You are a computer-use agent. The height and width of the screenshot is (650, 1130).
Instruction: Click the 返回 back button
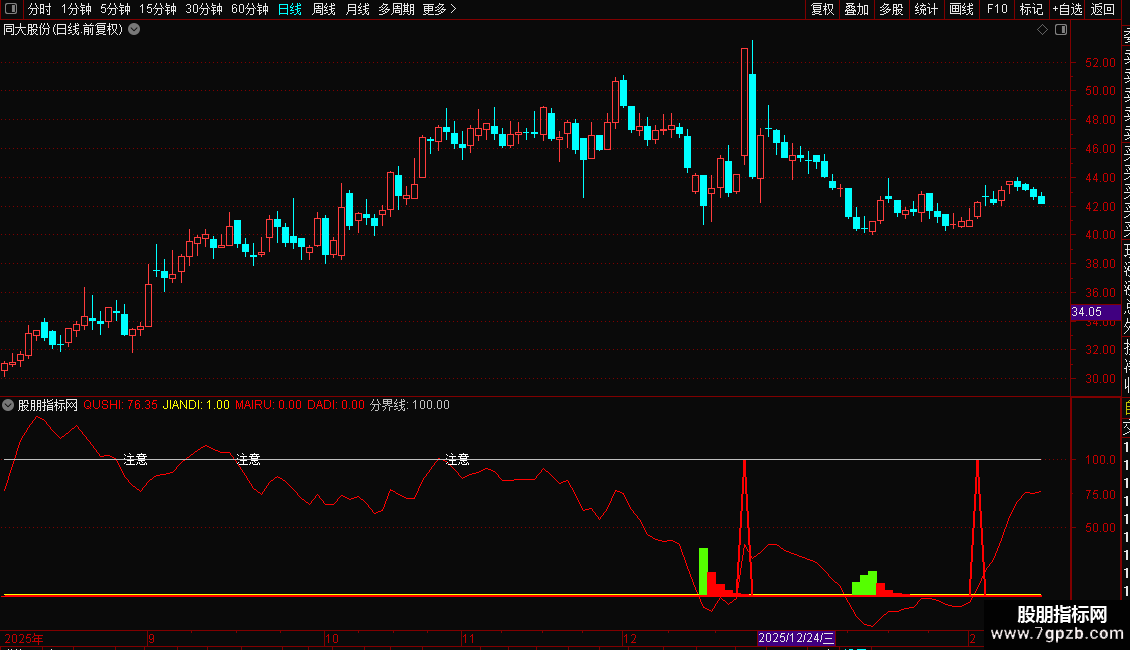coord(1103,9)
